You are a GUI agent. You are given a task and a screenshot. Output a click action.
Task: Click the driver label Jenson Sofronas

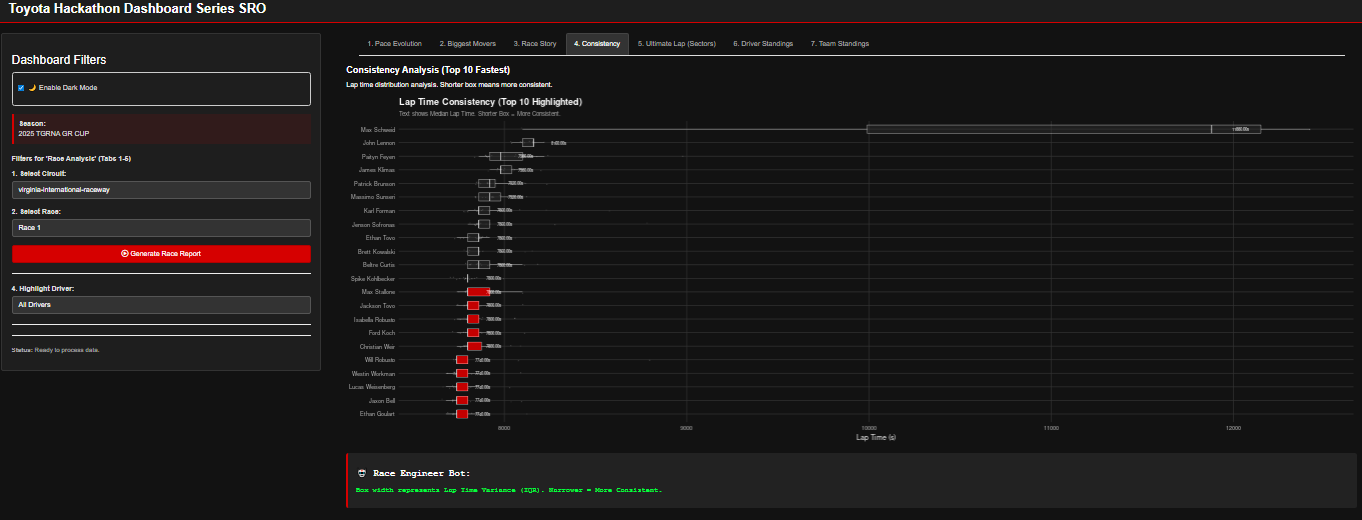(x=374, y=224)
